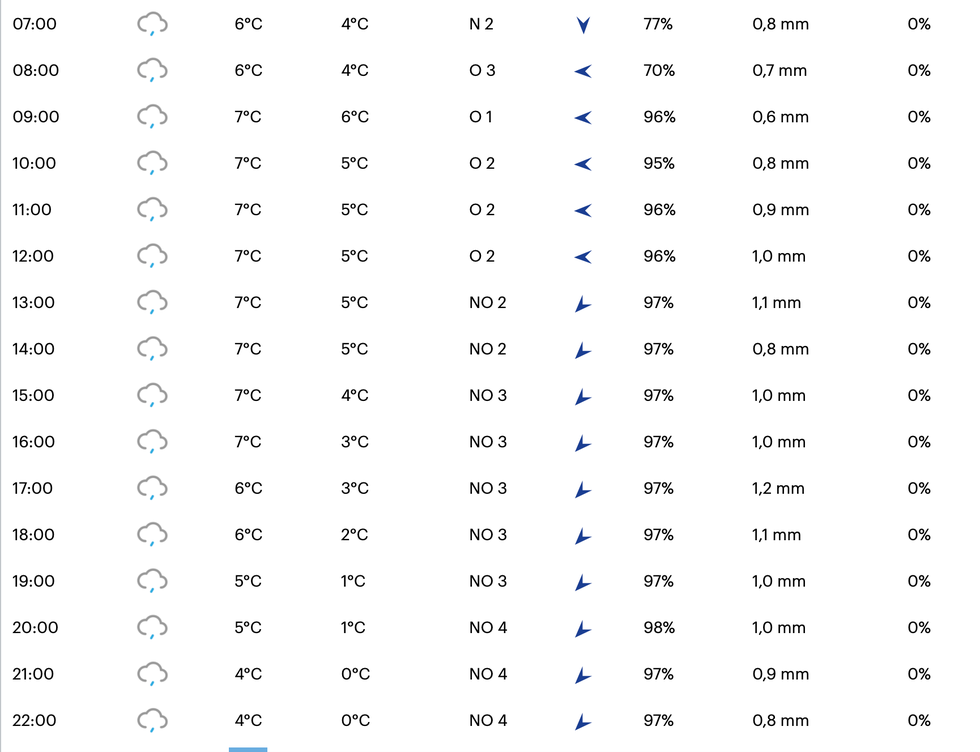
Task: Click the rain cloud icon at 07:00
Action: click(x=152, y=24)
